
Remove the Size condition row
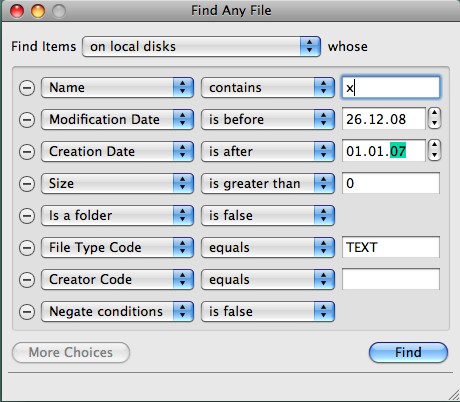[27, 184]
